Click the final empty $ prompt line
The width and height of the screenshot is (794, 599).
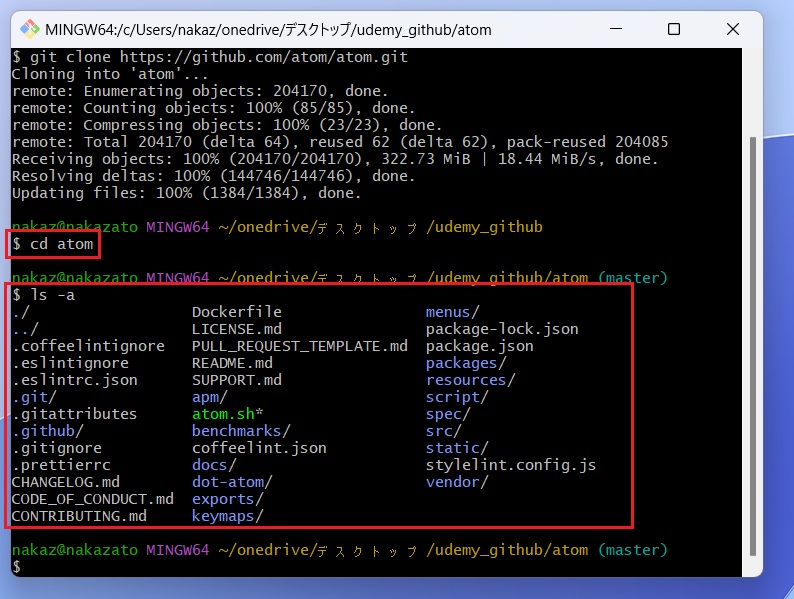(17, 567)
